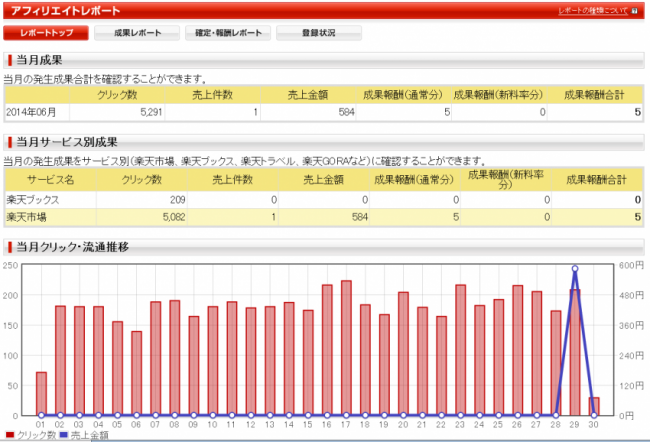Click the サービス名 column header

(x=51, y=180)
